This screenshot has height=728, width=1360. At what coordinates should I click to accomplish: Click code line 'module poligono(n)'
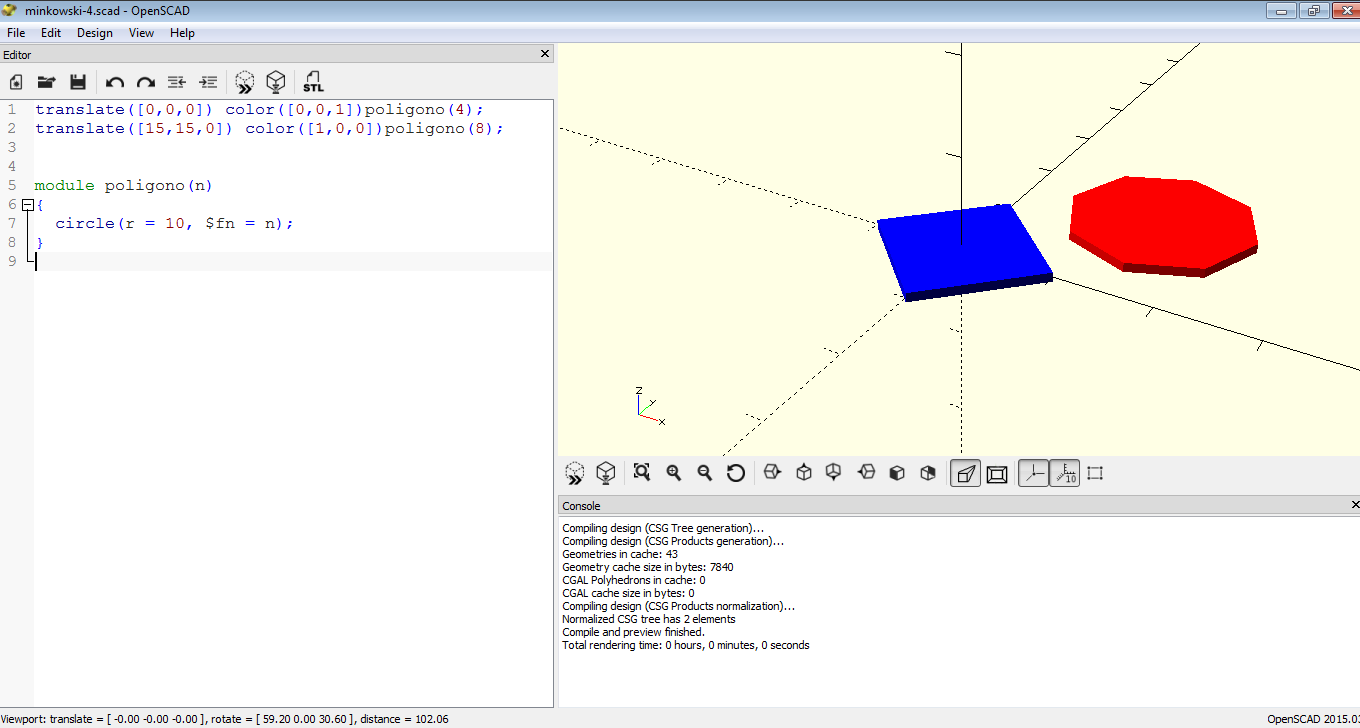point(124,185)
